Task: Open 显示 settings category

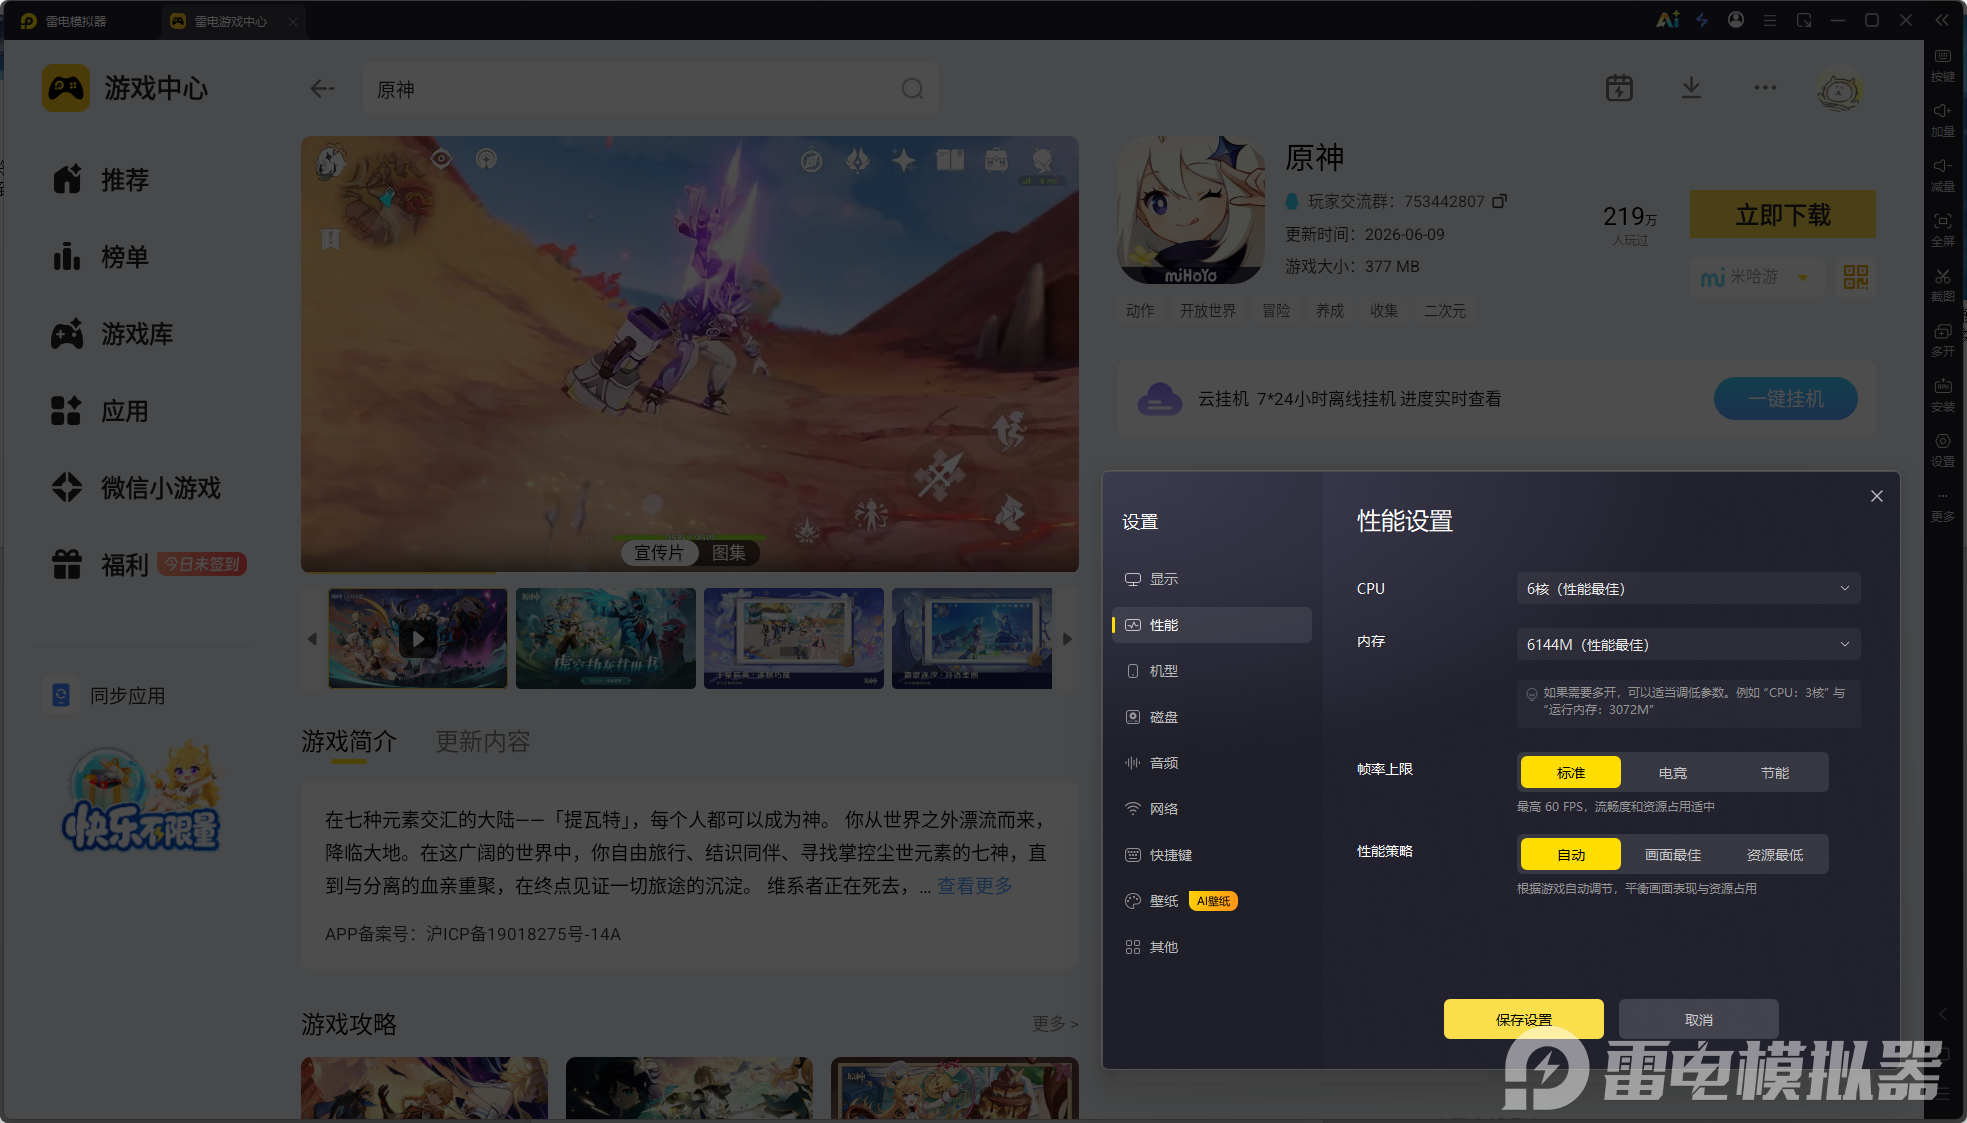Action: 1212,579
